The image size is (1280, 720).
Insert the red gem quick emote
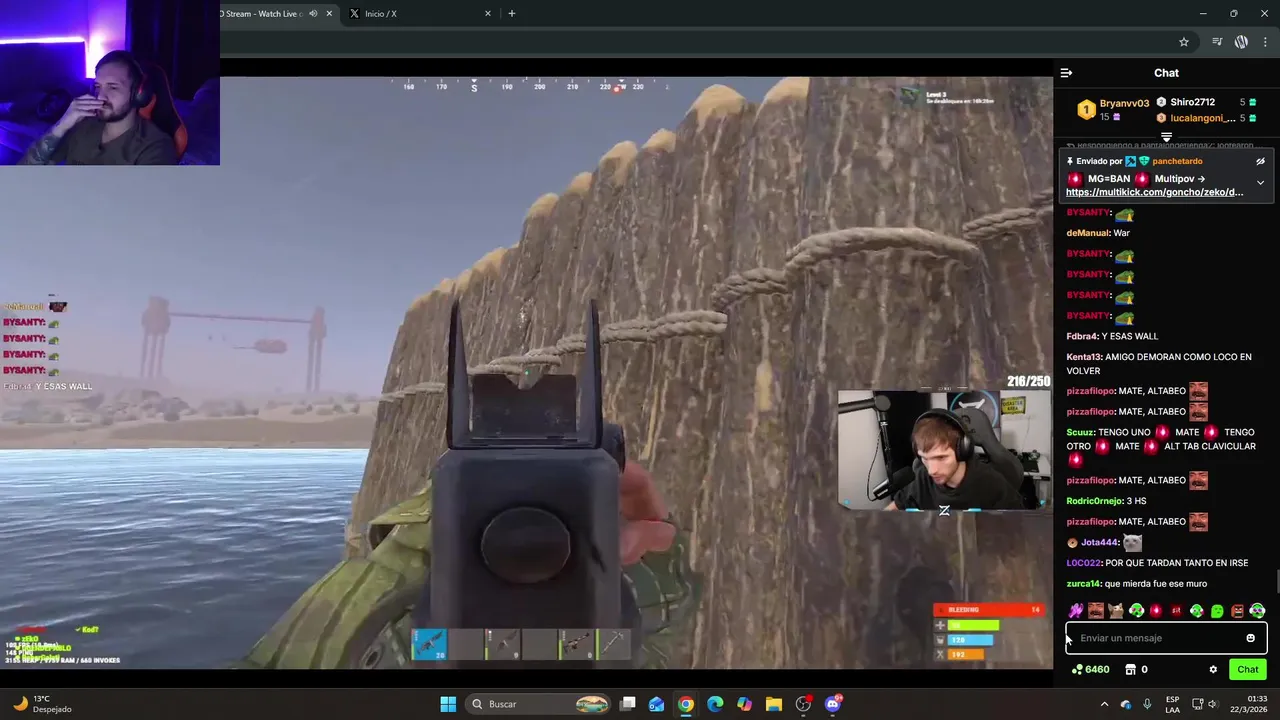(x=1156, y=610)
